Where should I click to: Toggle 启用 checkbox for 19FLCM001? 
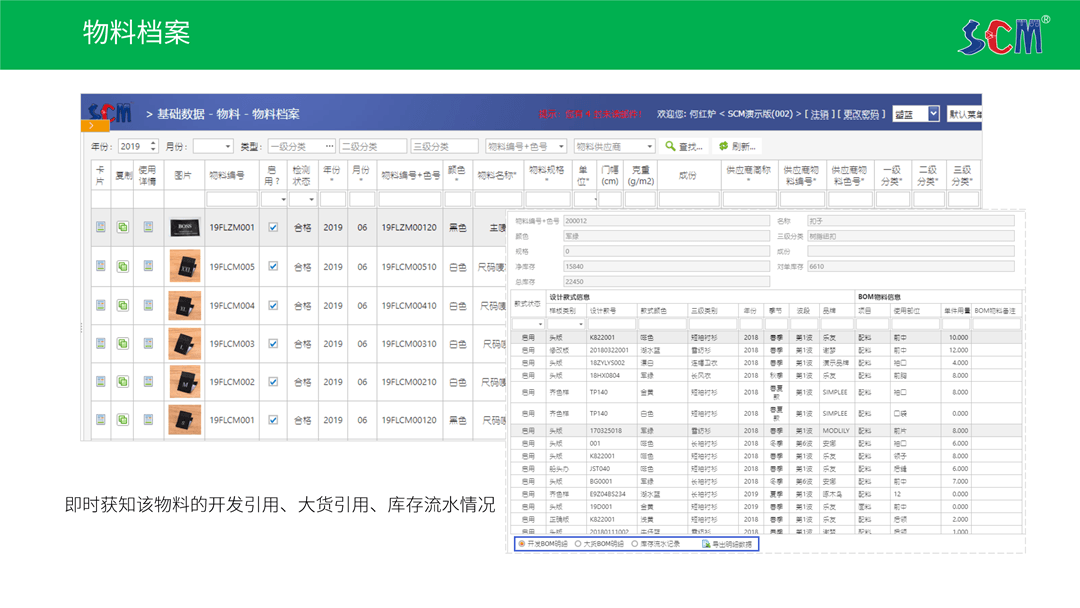pyautogui.click(x=273, y=420)
